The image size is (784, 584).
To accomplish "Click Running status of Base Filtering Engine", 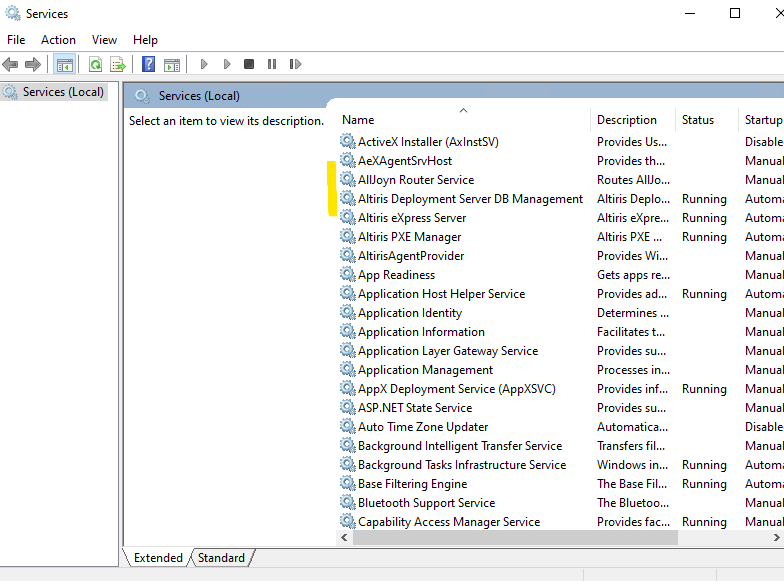I will click(704, 484).
